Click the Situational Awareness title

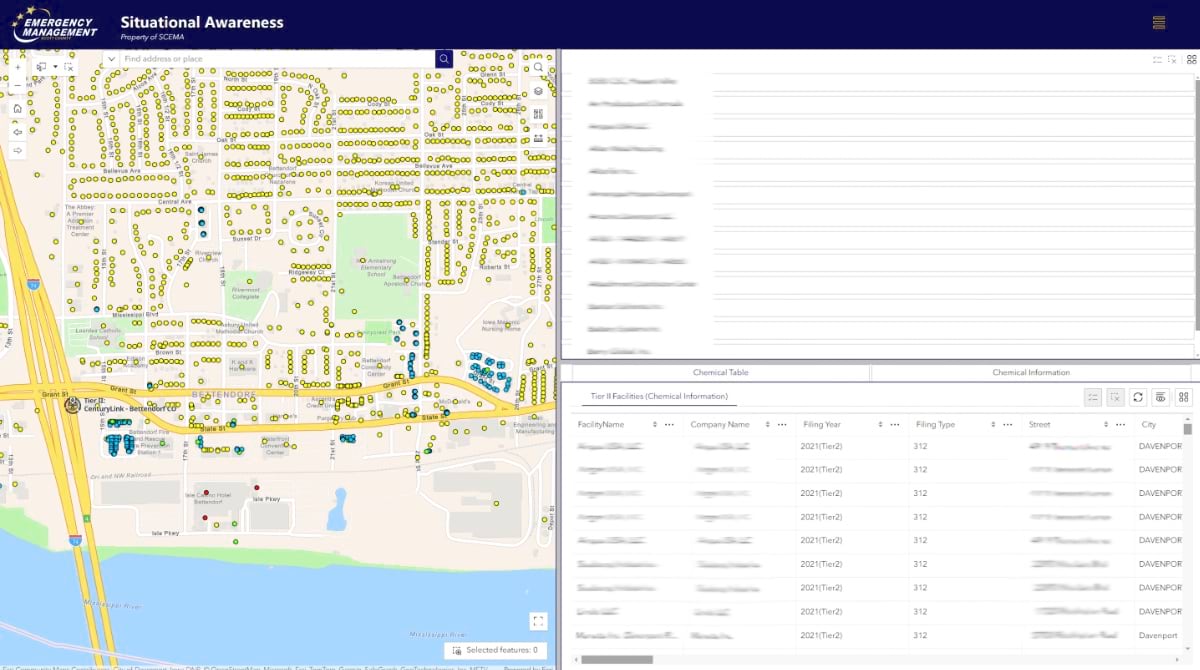point(201,22)
